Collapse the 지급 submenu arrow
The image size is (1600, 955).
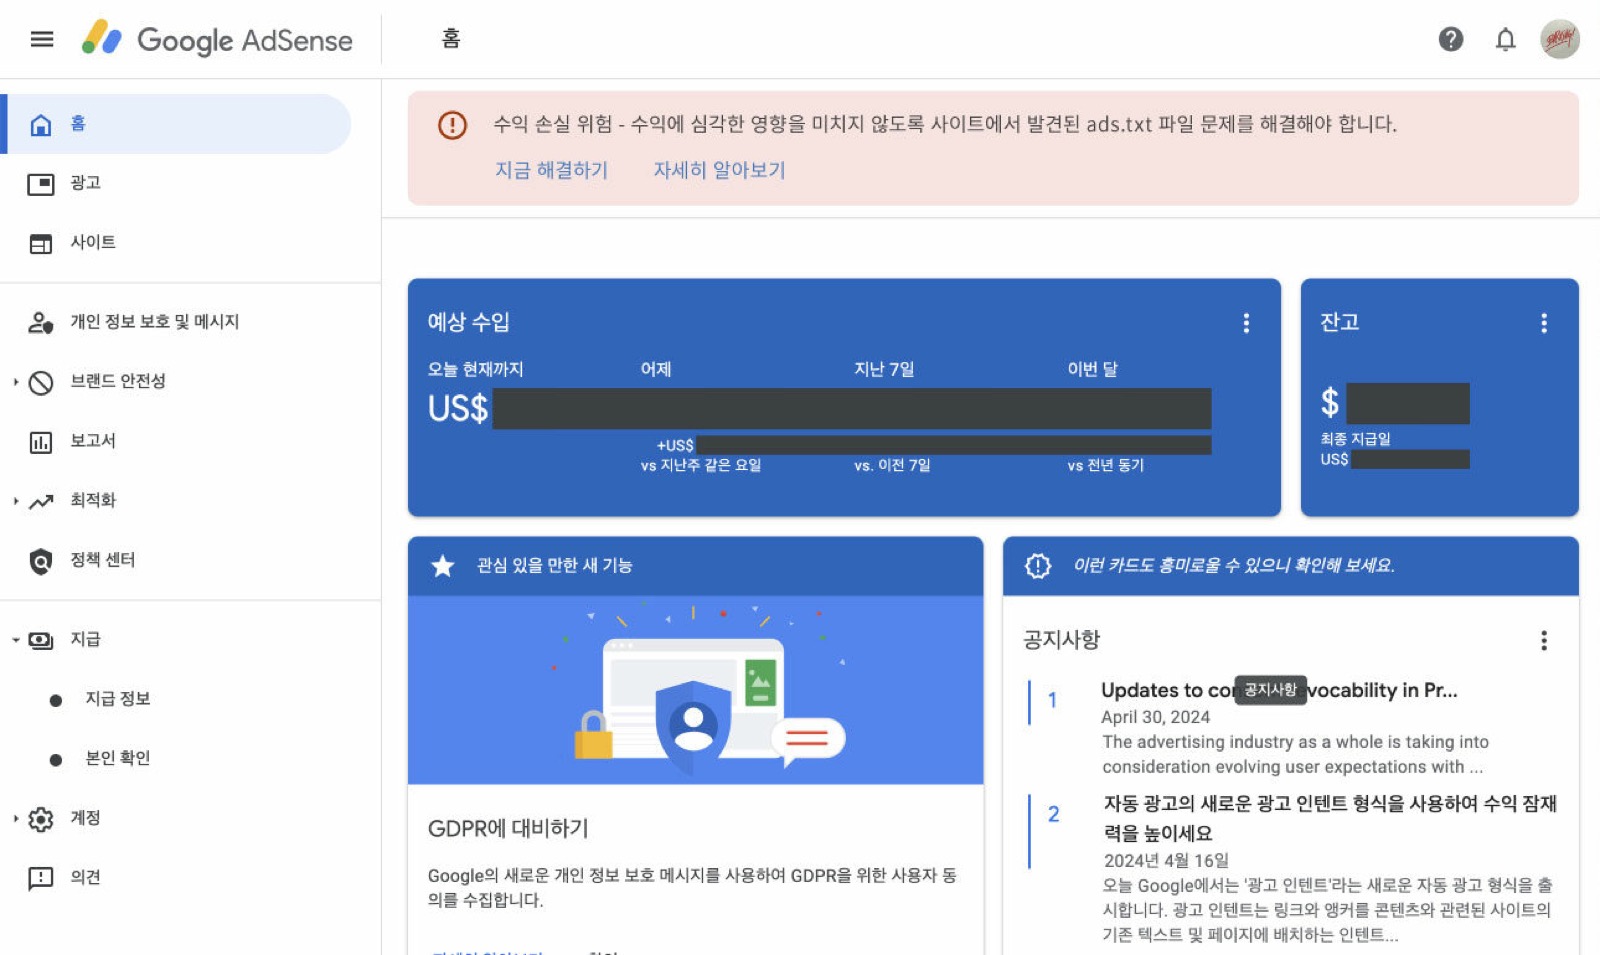(15, 640)
